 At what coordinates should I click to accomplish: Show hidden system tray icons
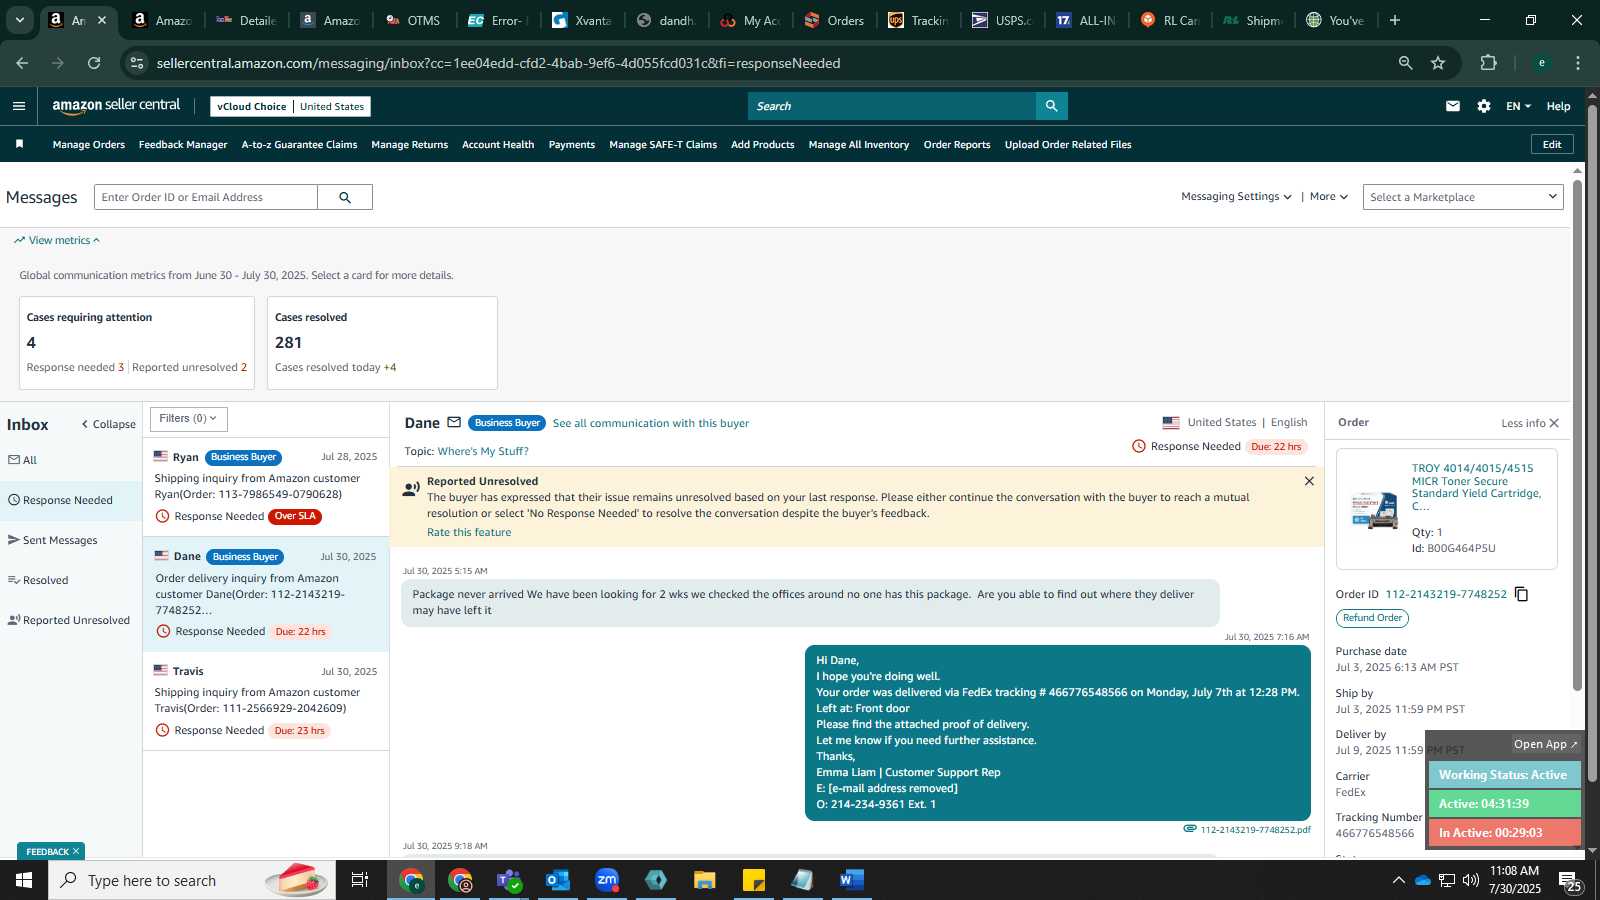pyautogui.click(x=1398, y=880)
